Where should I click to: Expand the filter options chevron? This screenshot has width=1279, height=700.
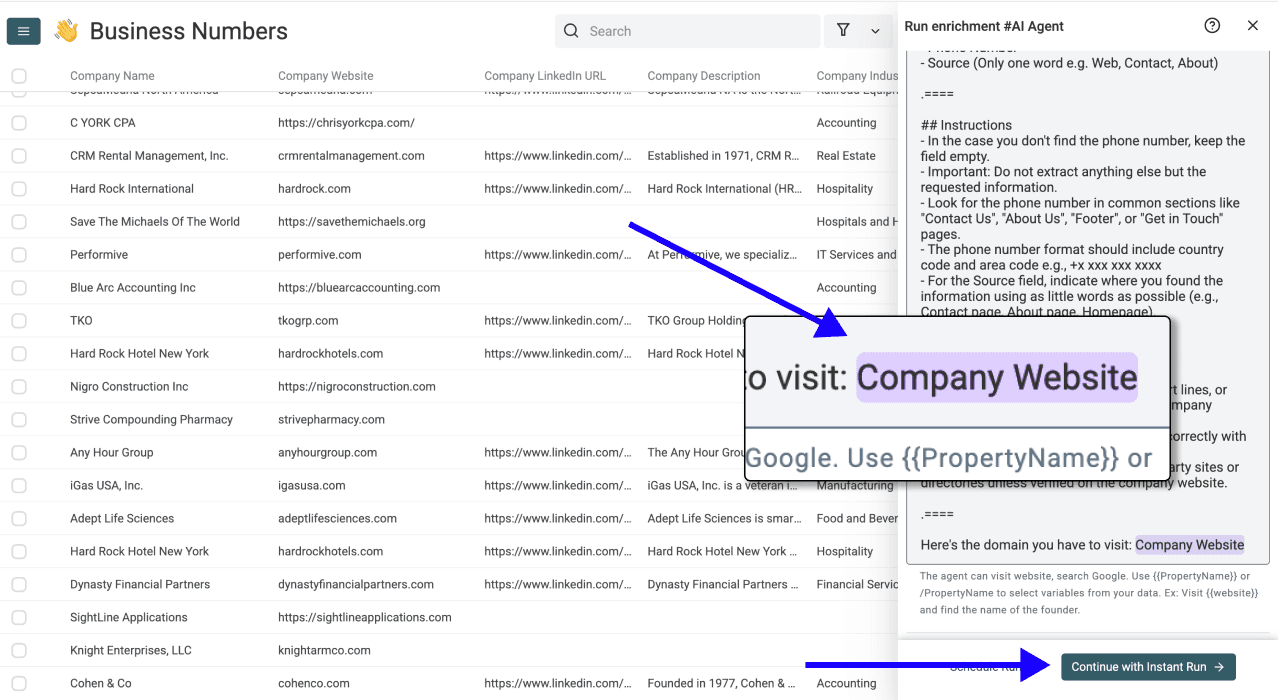[x=873, y=31]
